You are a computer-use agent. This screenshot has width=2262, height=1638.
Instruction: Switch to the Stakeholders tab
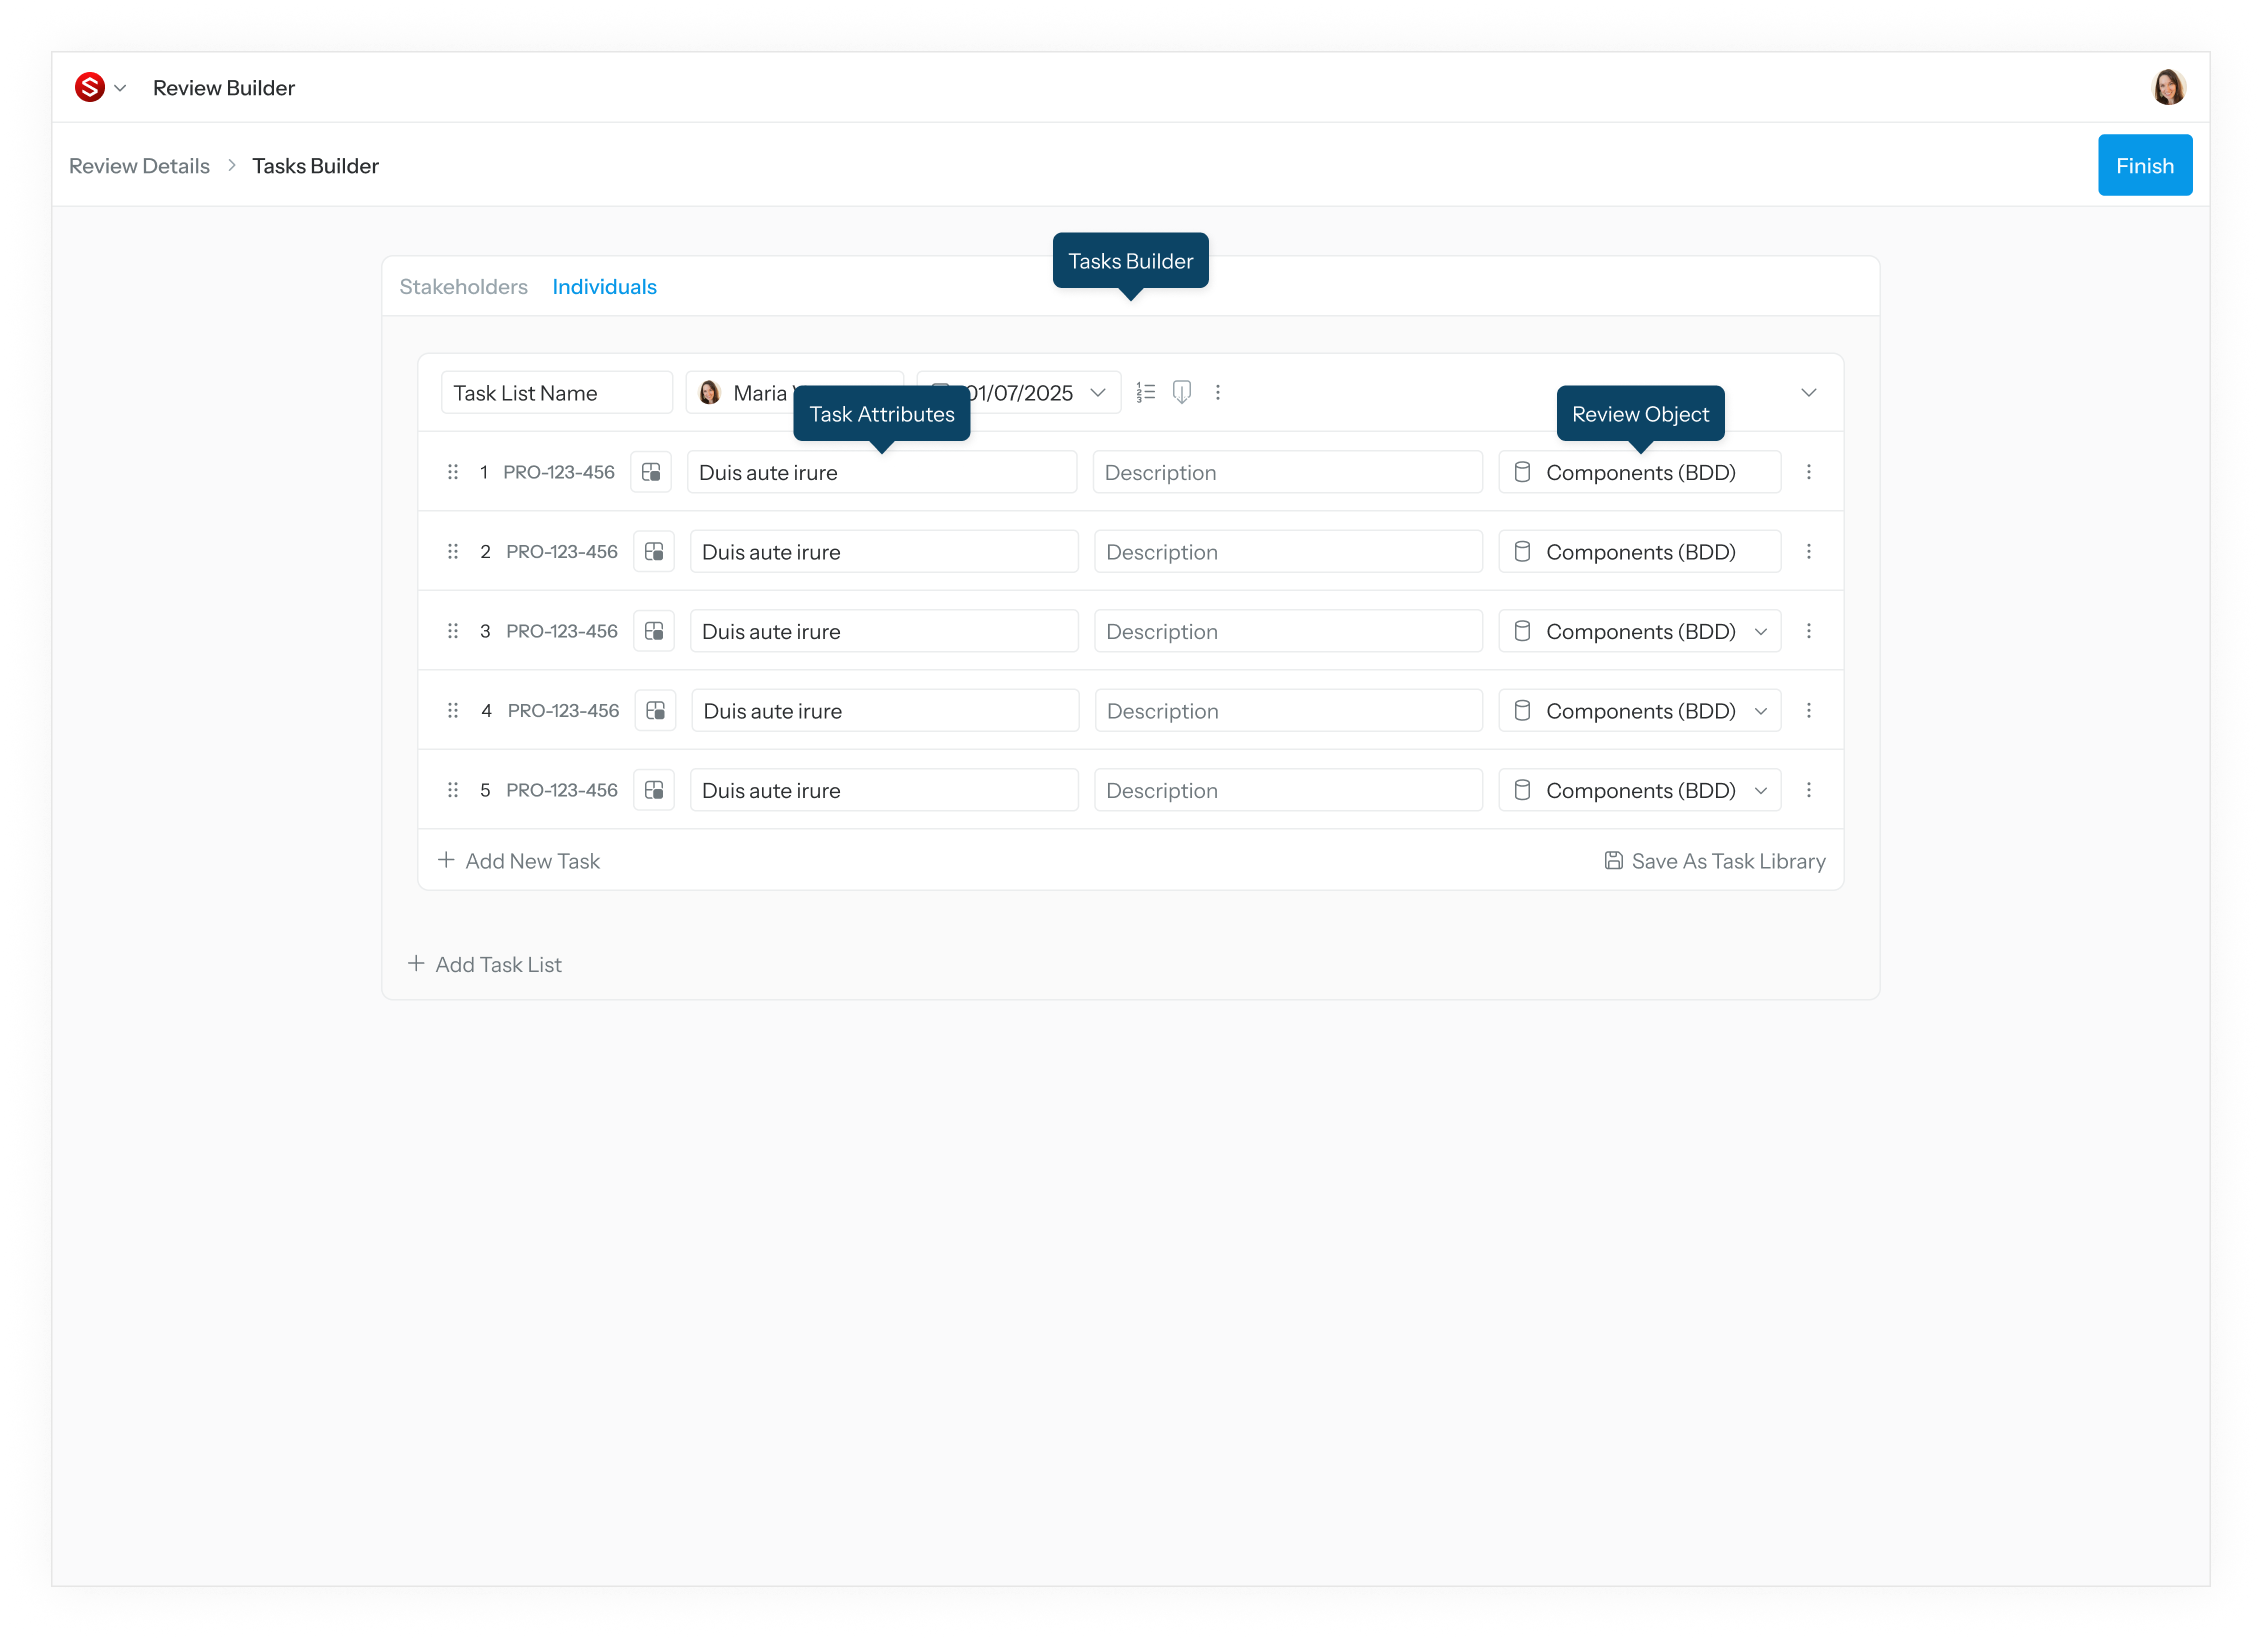[x=463, y=287]
